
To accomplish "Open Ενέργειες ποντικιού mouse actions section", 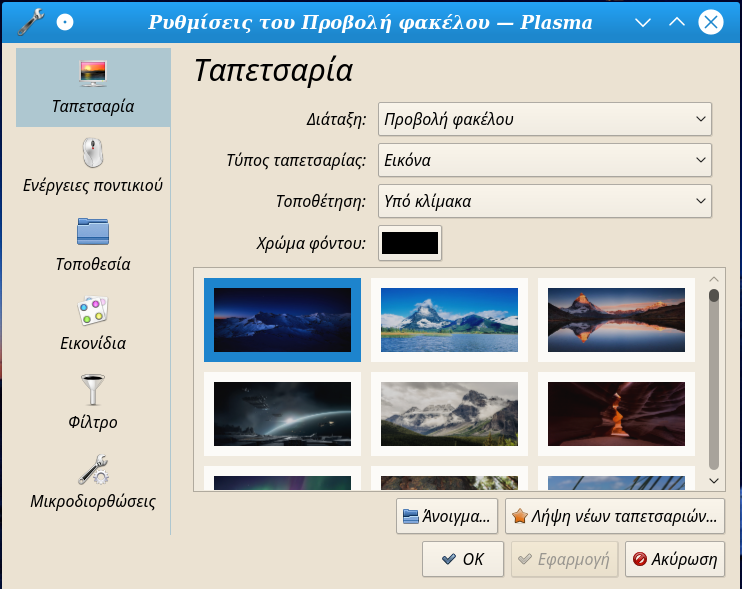I will coord(93,166).
